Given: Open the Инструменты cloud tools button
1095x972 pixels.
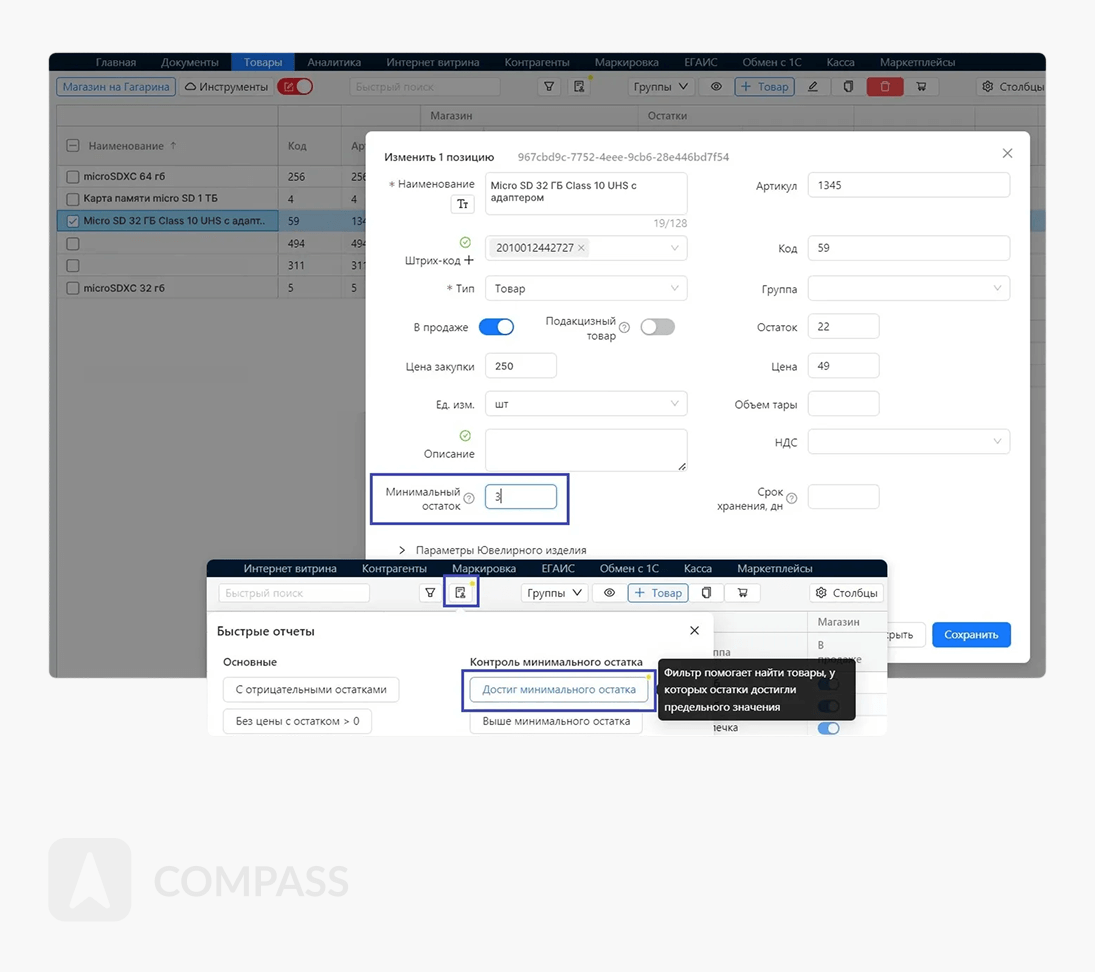Looking at the screenshot, I should coord(227,87).
